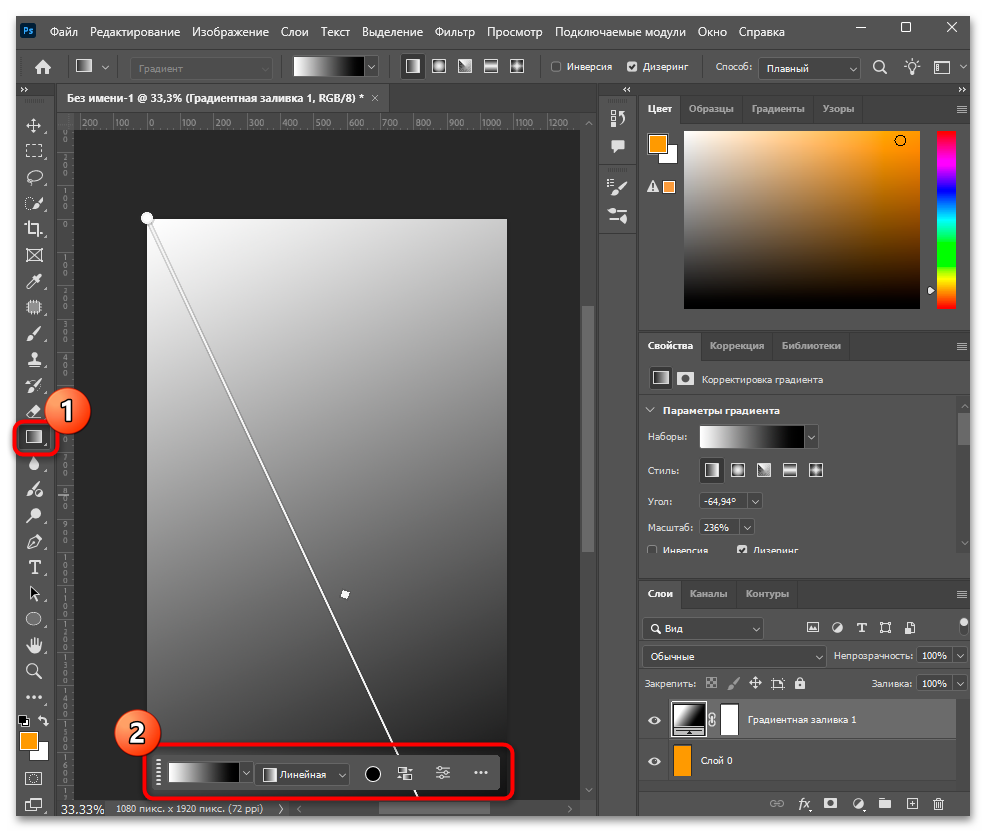Screen dimensions: 986x832
Task: Collapse the Параметры градиента section
Action: pyautogui.click(x=650, y=410)
